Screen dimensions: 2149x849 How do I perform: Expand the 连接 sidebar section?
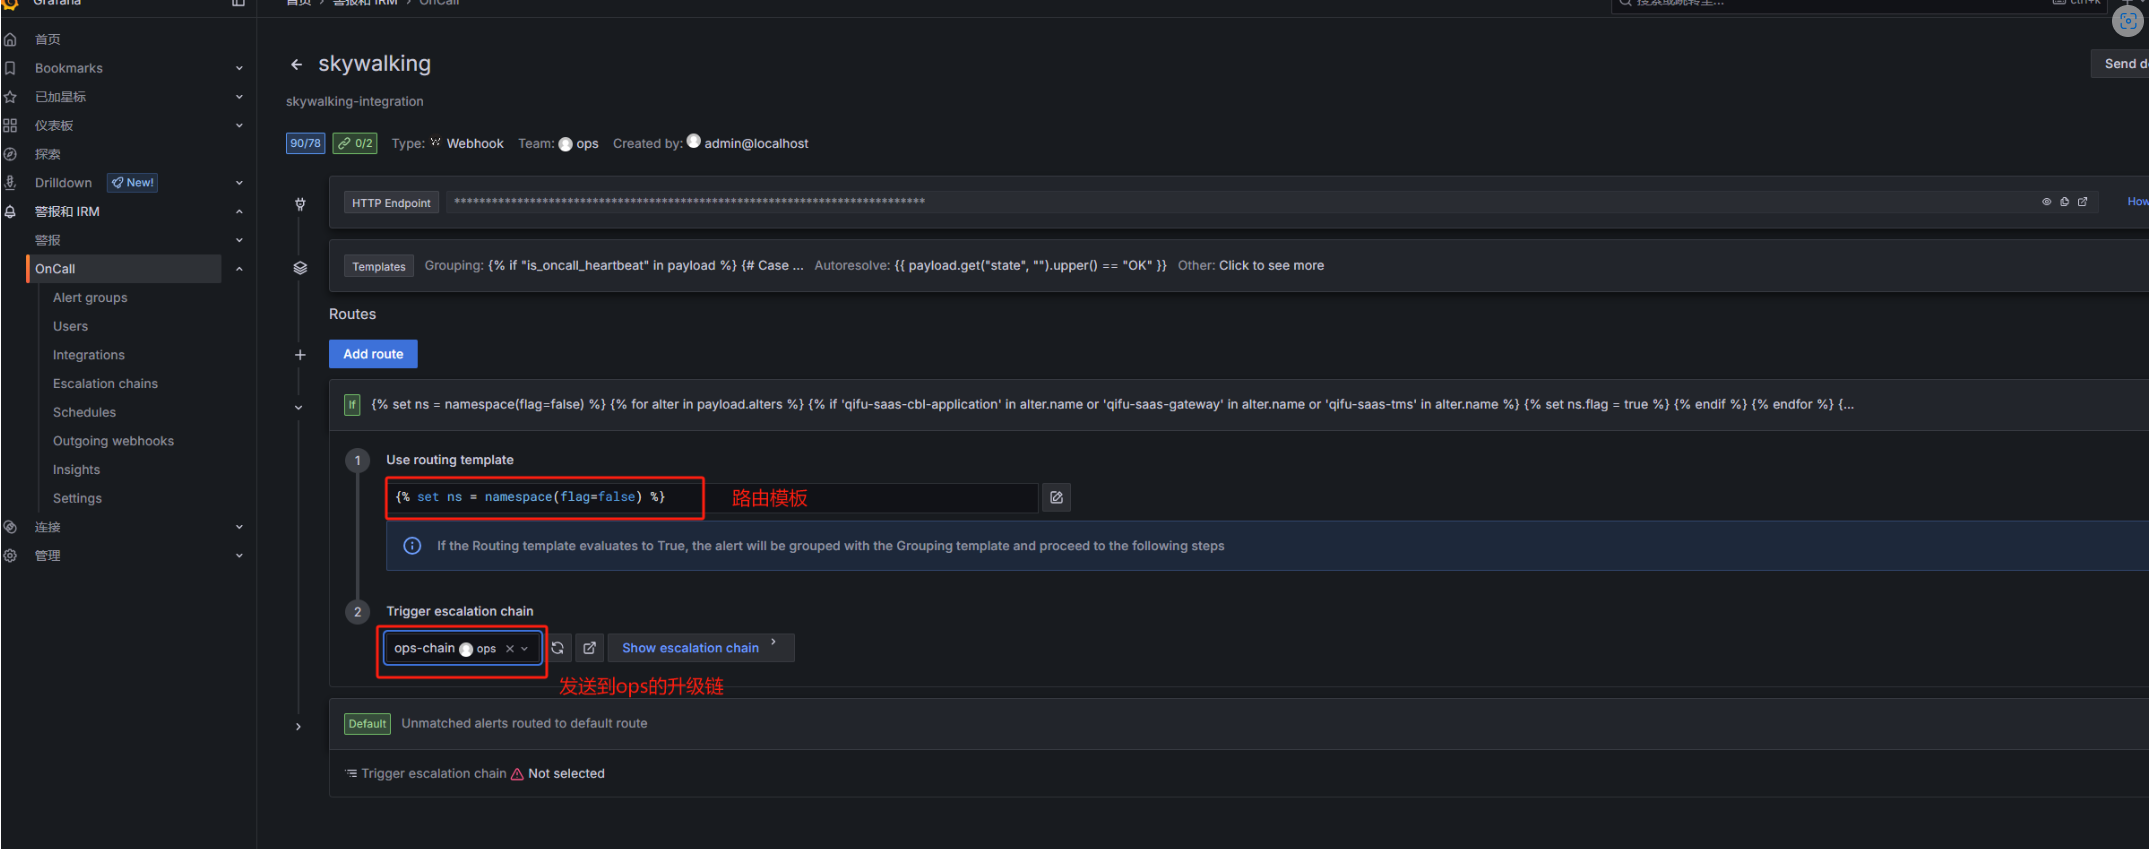[x=239, y=527]
